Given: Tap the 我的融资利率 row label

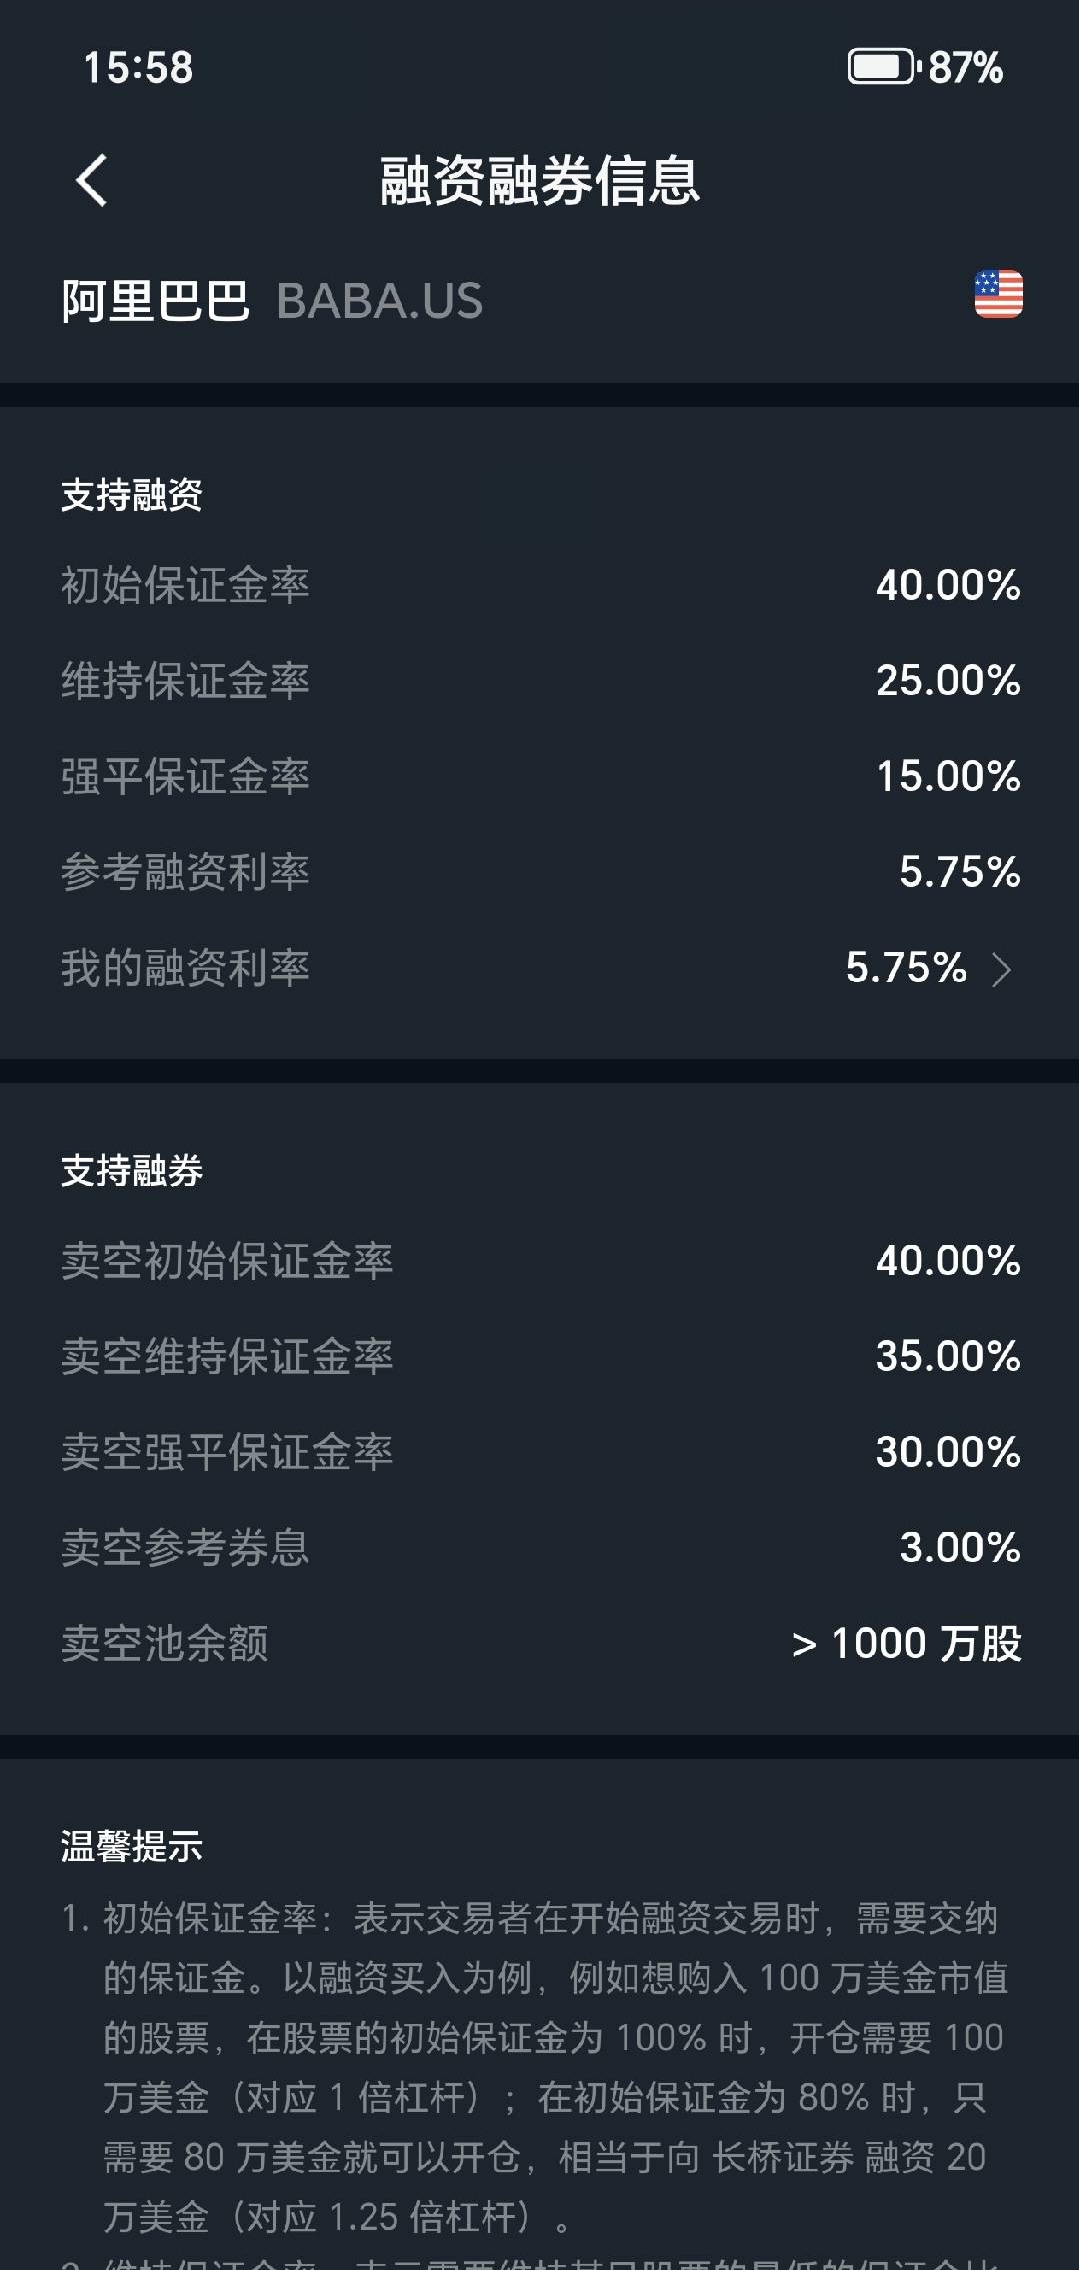Looking at the screenshot, I should (x=185, y=968).
